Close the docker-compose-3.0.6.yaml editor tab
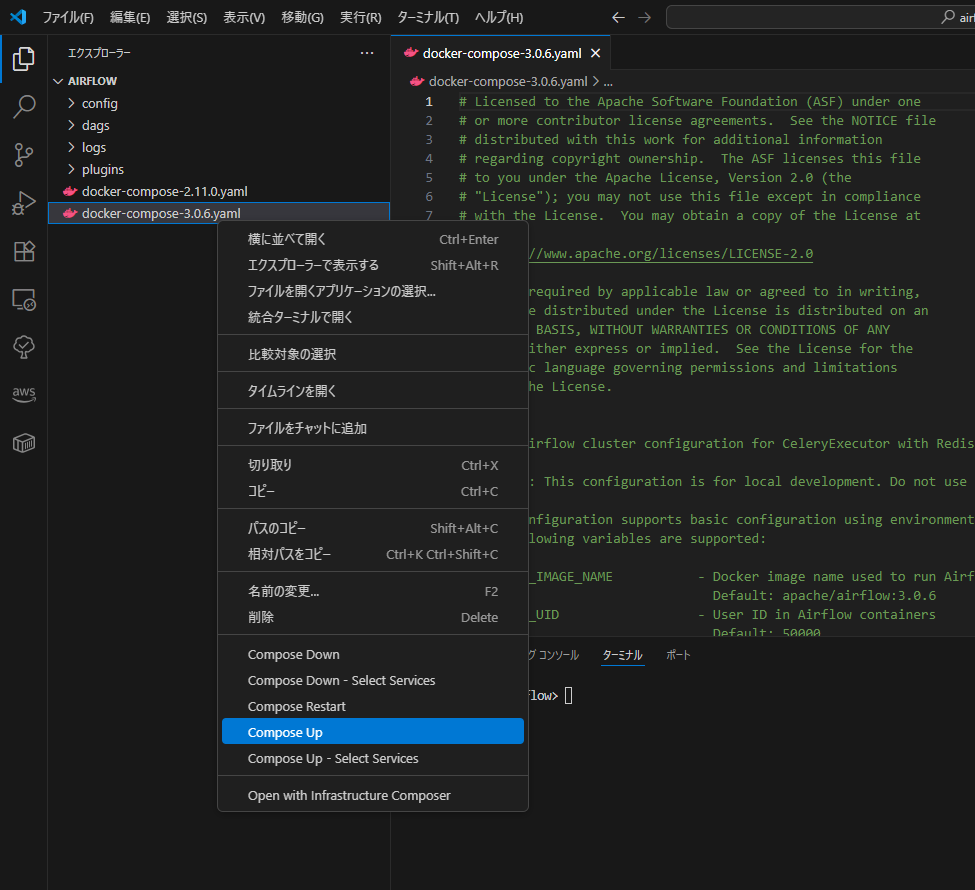Image resolution: width=975 pixels, height=890 pixels. pyautogui.click(x=596, y=53)
